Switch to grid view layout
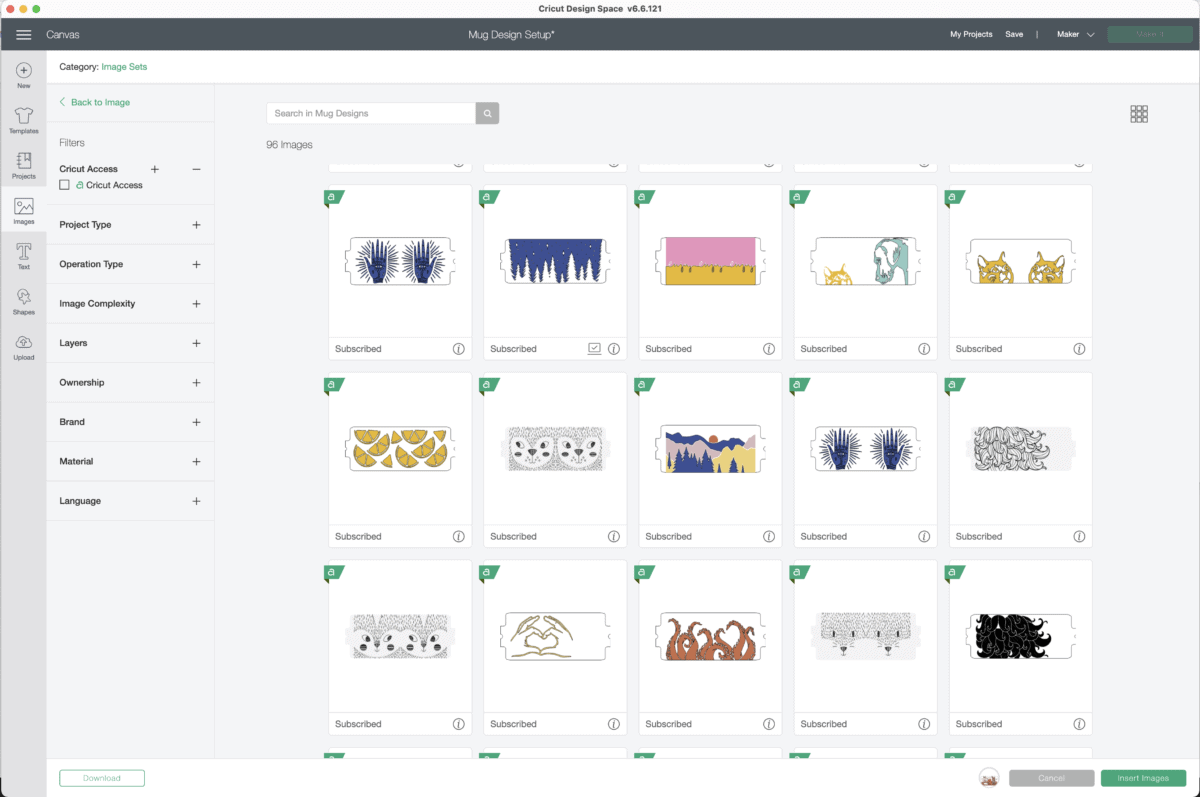 pos(1138,114)
